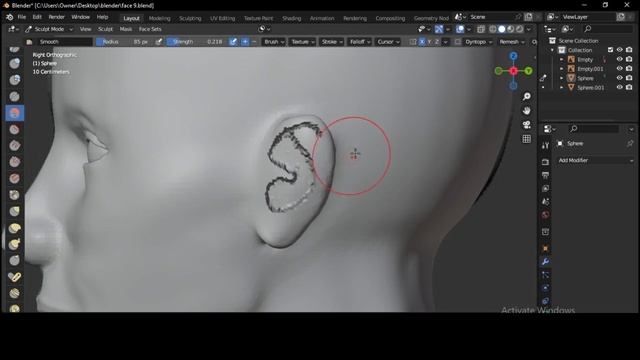The height and width of the screenshot is (360, 640).
Task: Set brush direction to Subtract (minus)
Action: pyautogui.click(x=254, y=42)
